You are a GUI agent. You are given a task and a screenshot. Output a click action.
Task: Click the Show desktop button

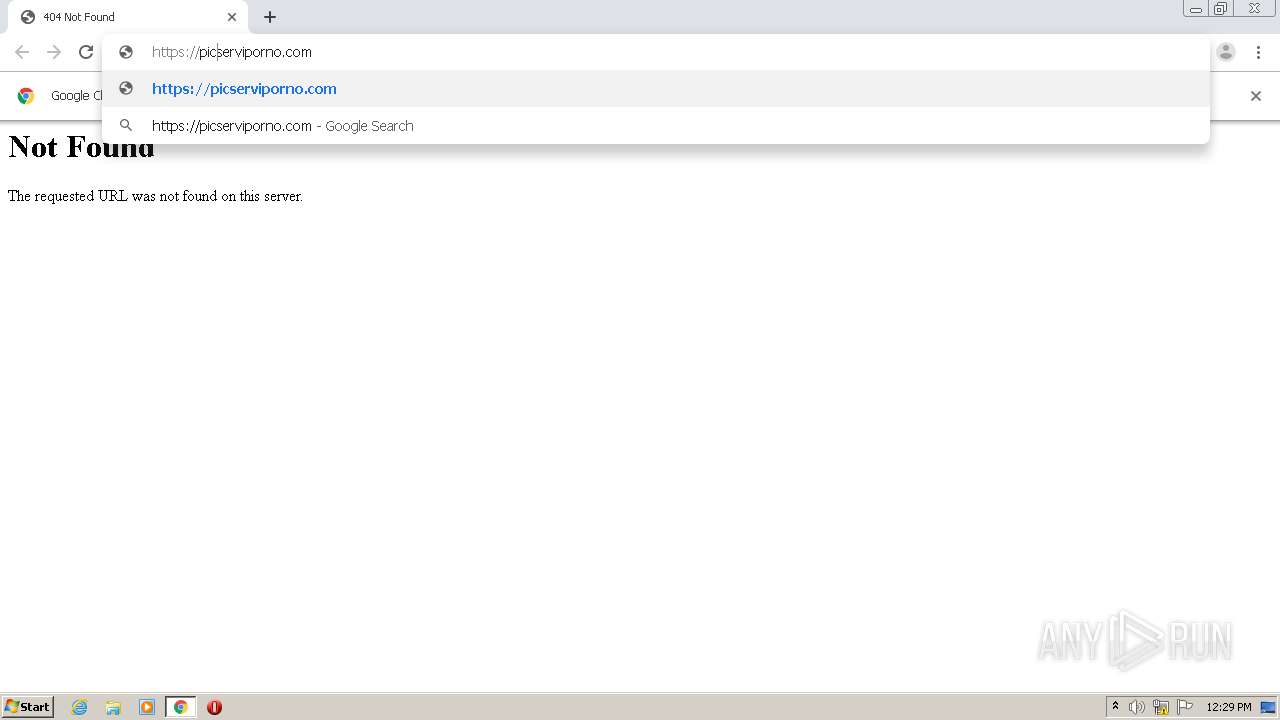tap(1268, 707)
